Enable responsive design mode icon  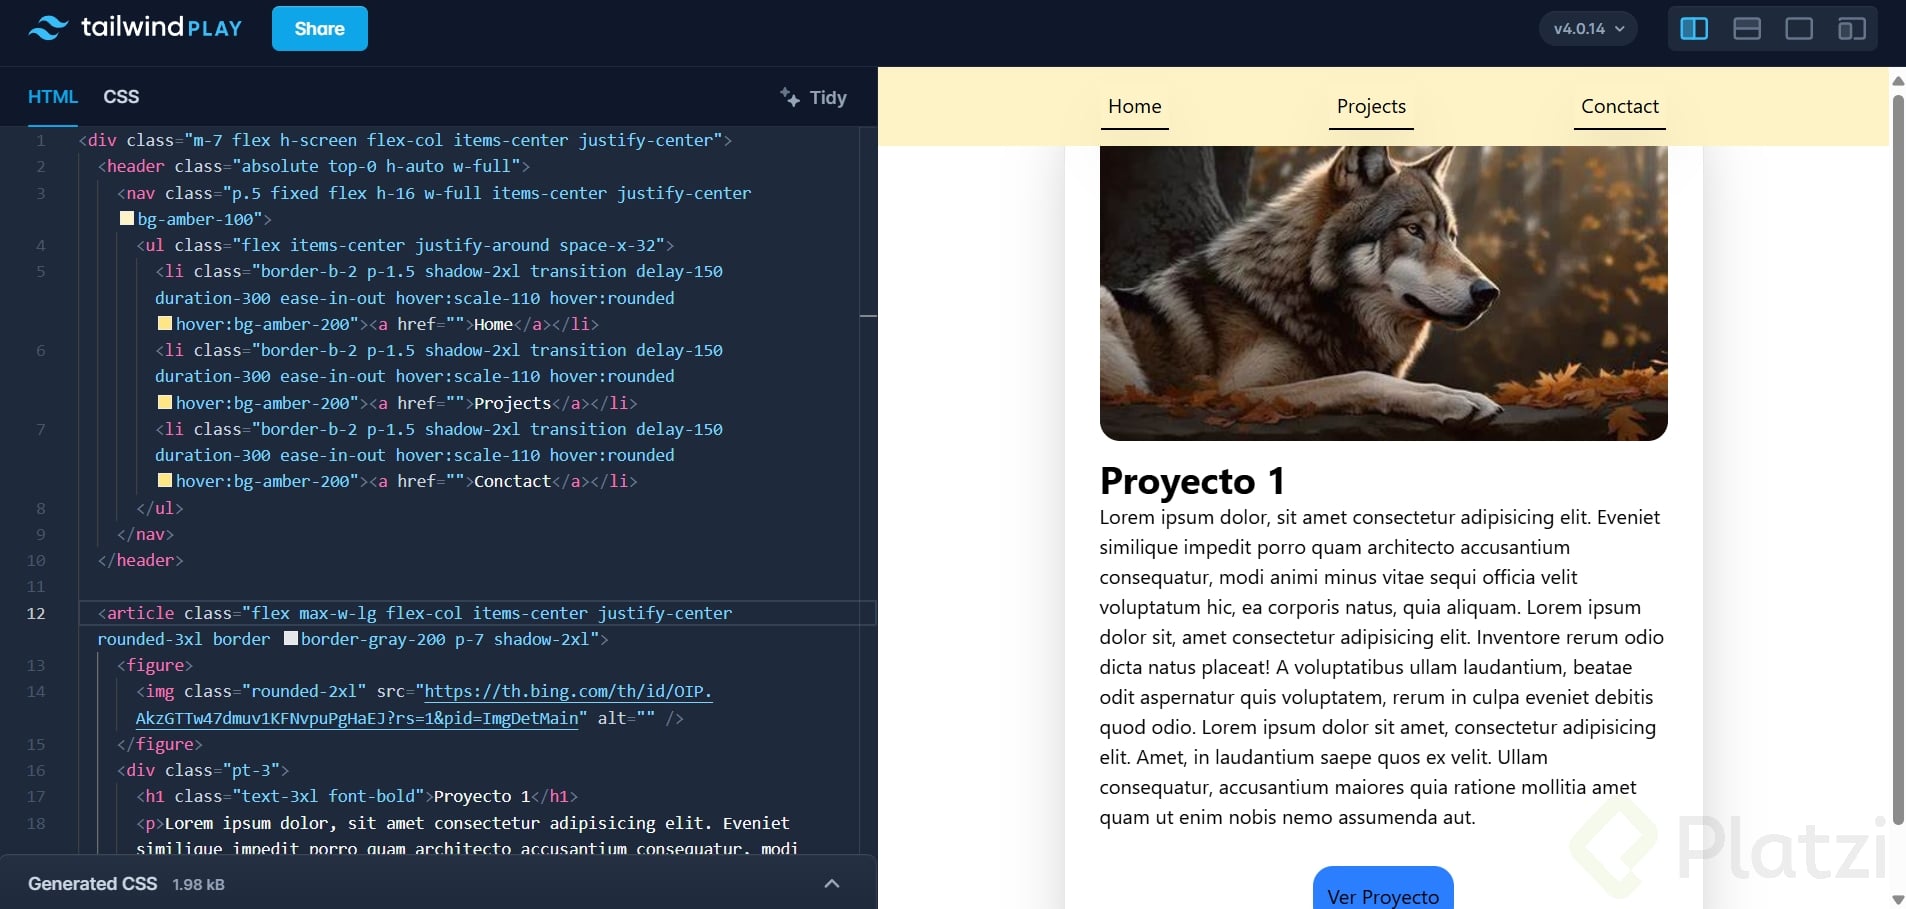[x=1852, y=29]
